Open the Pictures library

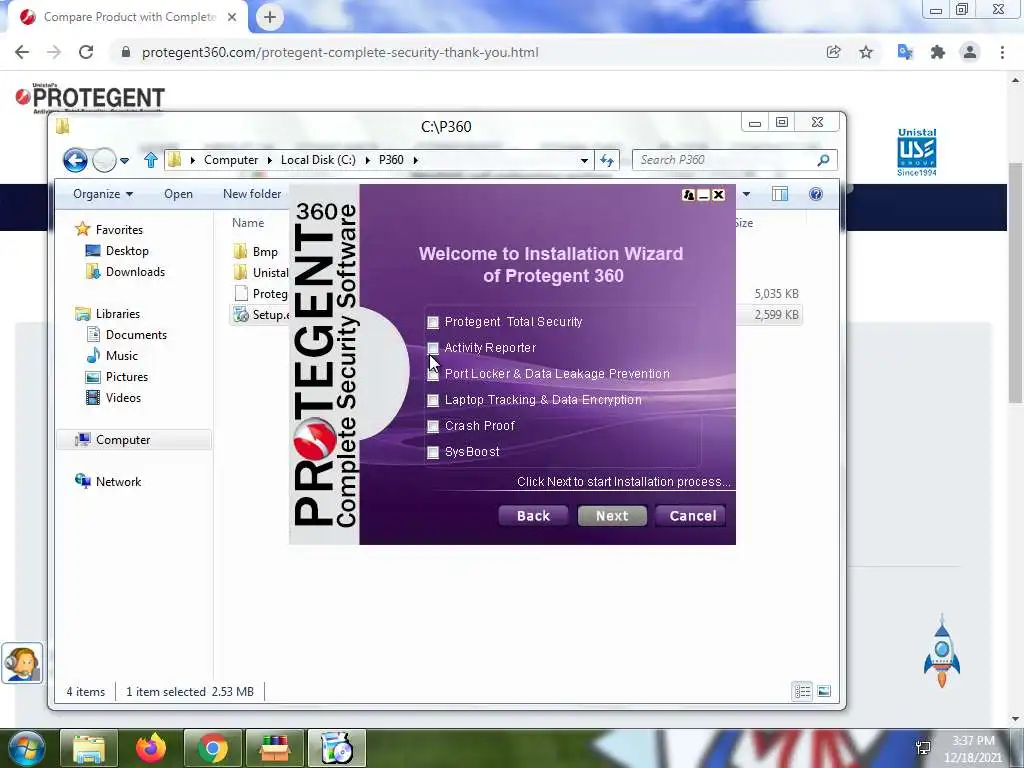127,377
